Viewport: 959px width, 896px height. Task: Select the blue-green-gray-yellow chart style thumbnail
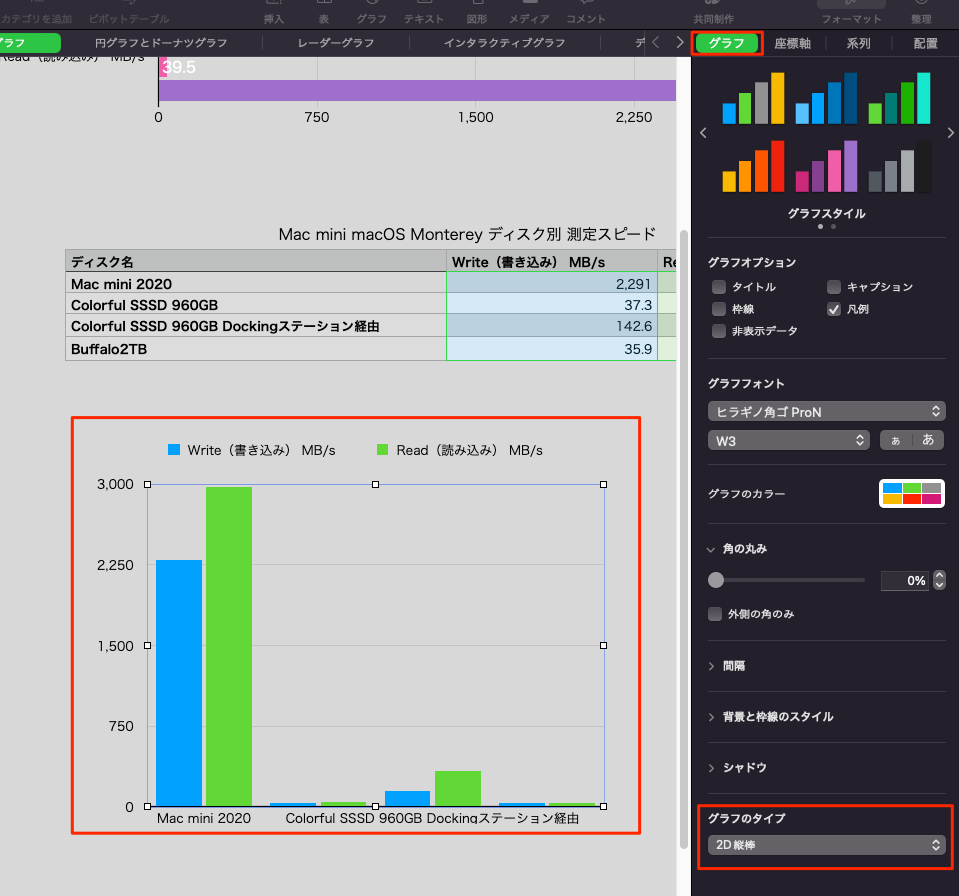753,98
